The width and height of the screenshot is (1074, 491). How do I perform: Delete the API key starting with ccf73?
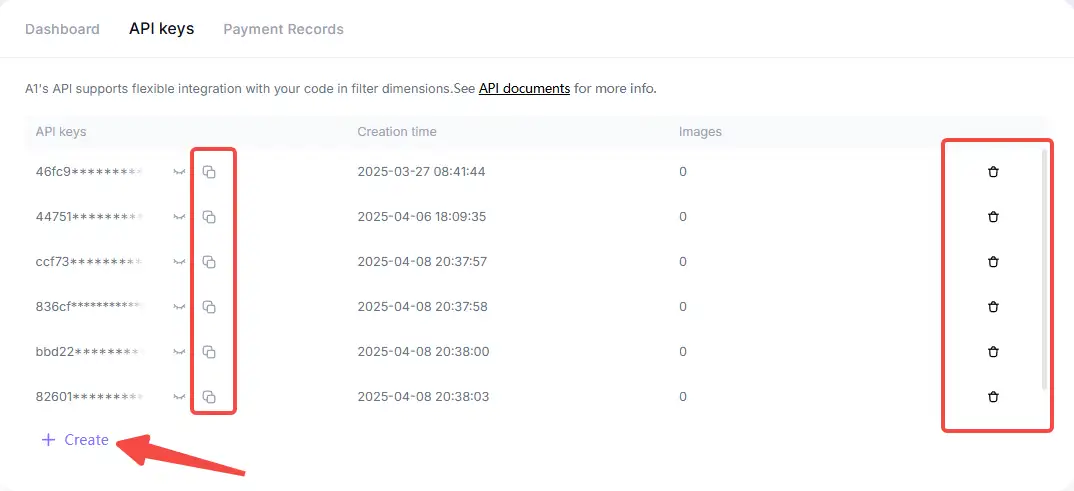(x=993, y=262)
